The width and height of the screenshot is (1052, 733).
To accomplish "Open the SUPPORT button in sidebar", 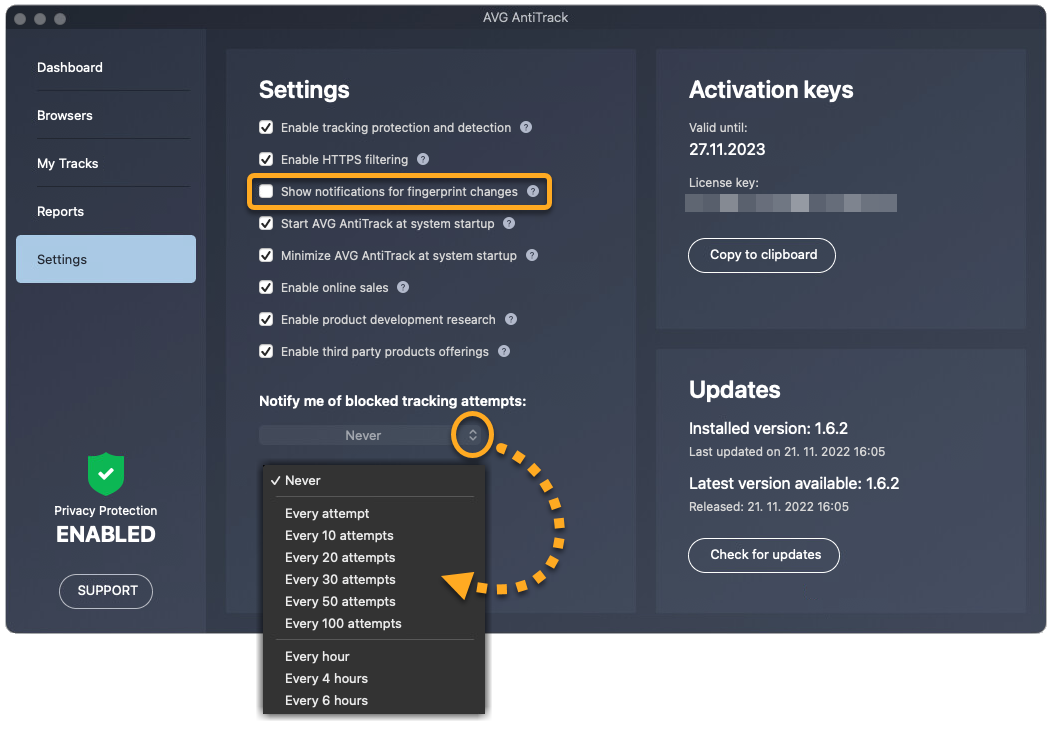I will click(x=106, y=591).
